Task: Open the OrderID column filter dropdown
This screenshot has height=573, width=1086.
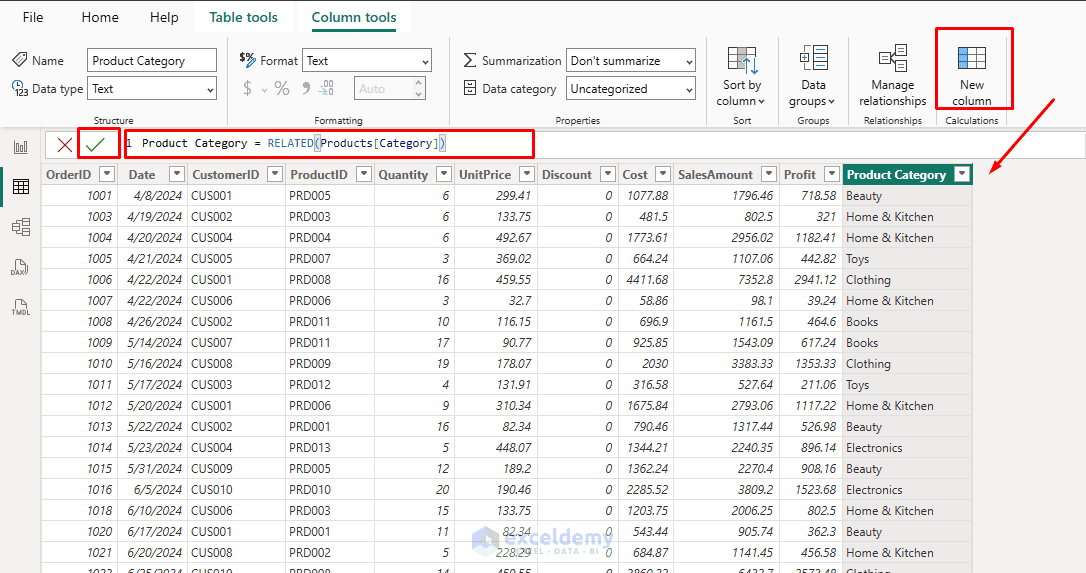Action: pyautogui.click(x=107, y=174)
